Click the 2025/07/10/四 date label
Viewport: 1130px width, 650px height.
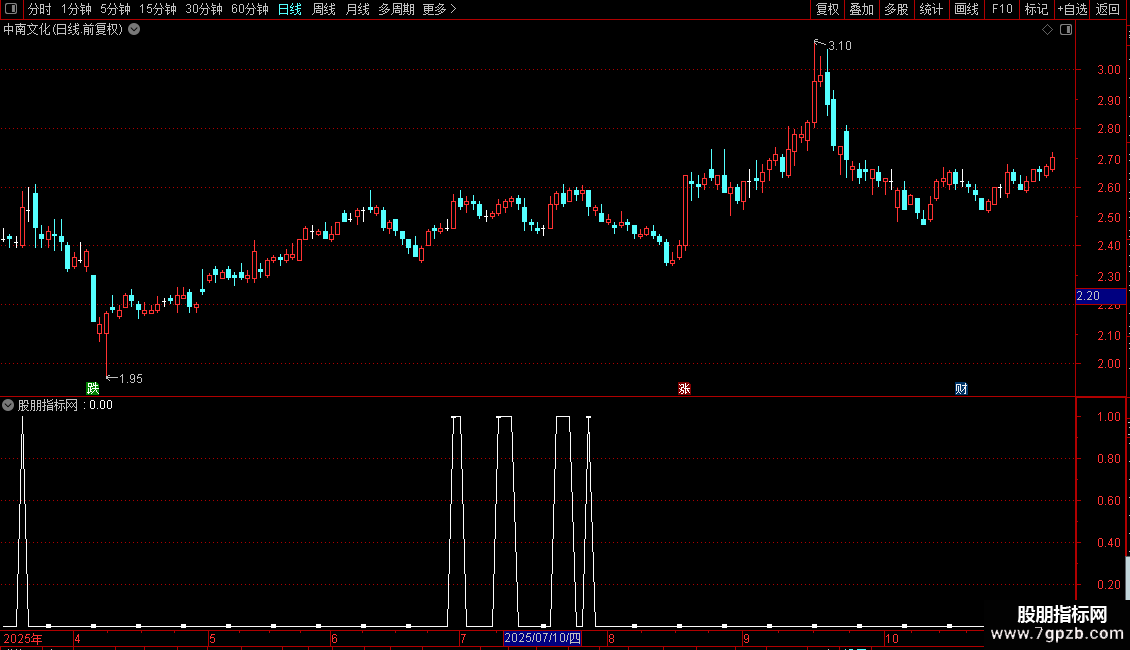[542, 638]
